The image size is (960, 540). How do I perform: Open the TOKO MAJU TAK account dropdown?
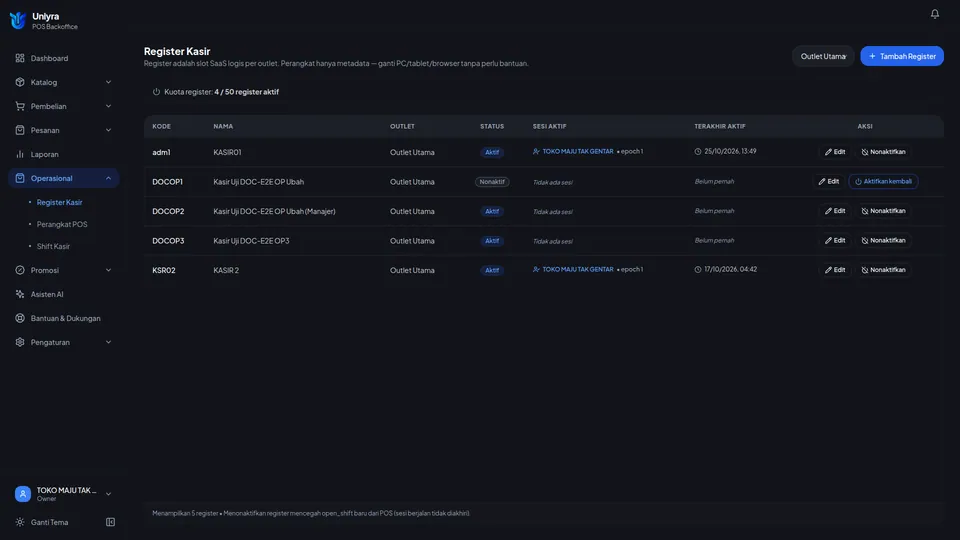pos(64,493)
